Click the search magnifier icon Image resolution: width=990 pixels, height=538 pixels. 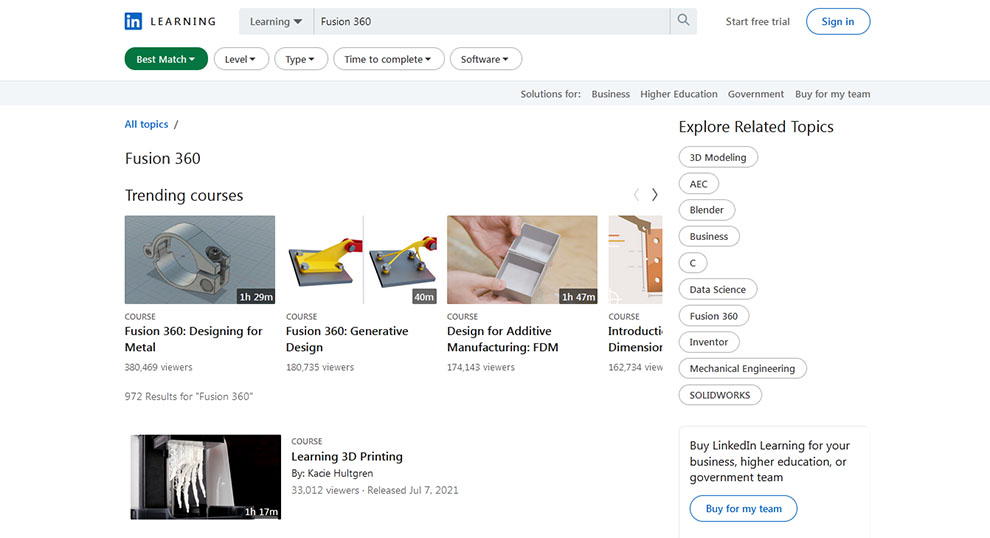683,21
